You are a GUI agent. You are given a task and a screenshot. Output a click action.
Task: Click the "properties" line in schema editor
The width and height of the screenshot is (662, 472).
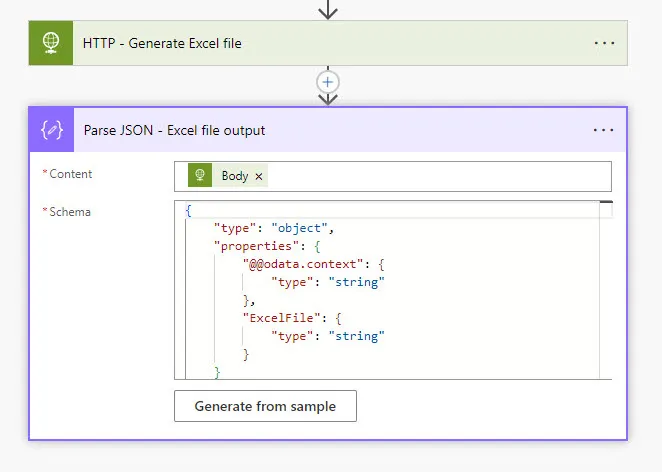267,246
